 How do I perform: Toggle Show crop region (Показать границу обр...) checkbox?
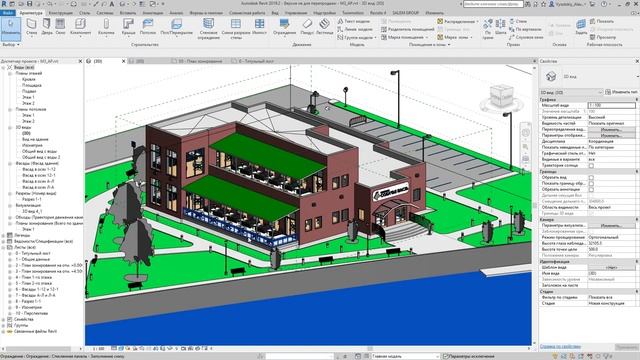[x=591, y=184]
